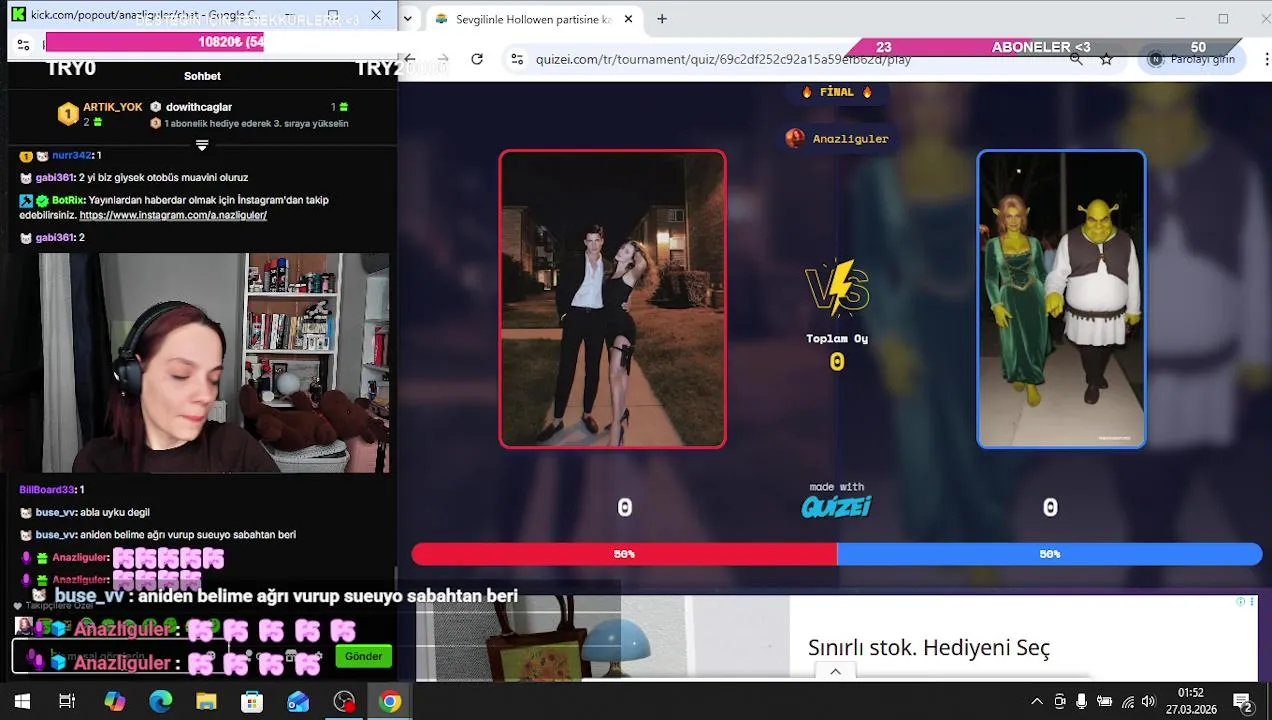Open Microsoft Store from the taskbar
The height and width of the screenshot is (720, 1272).
coord(252,702)
